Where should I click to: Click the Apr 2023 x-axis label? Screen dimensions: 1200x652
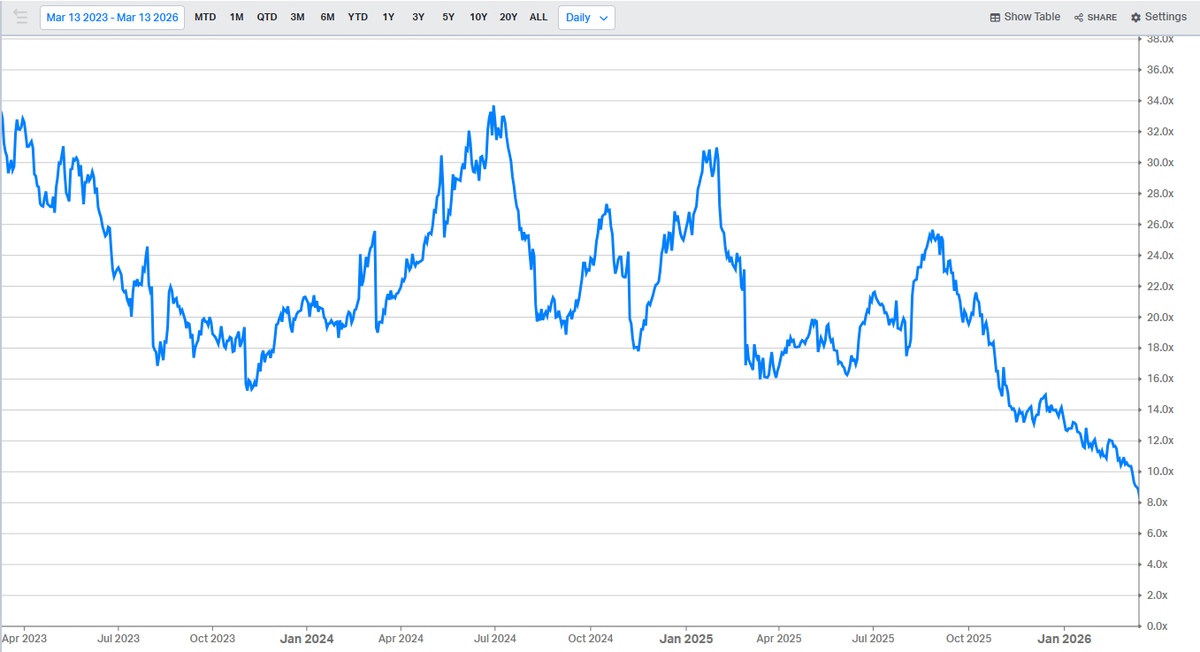click(24, 638)
